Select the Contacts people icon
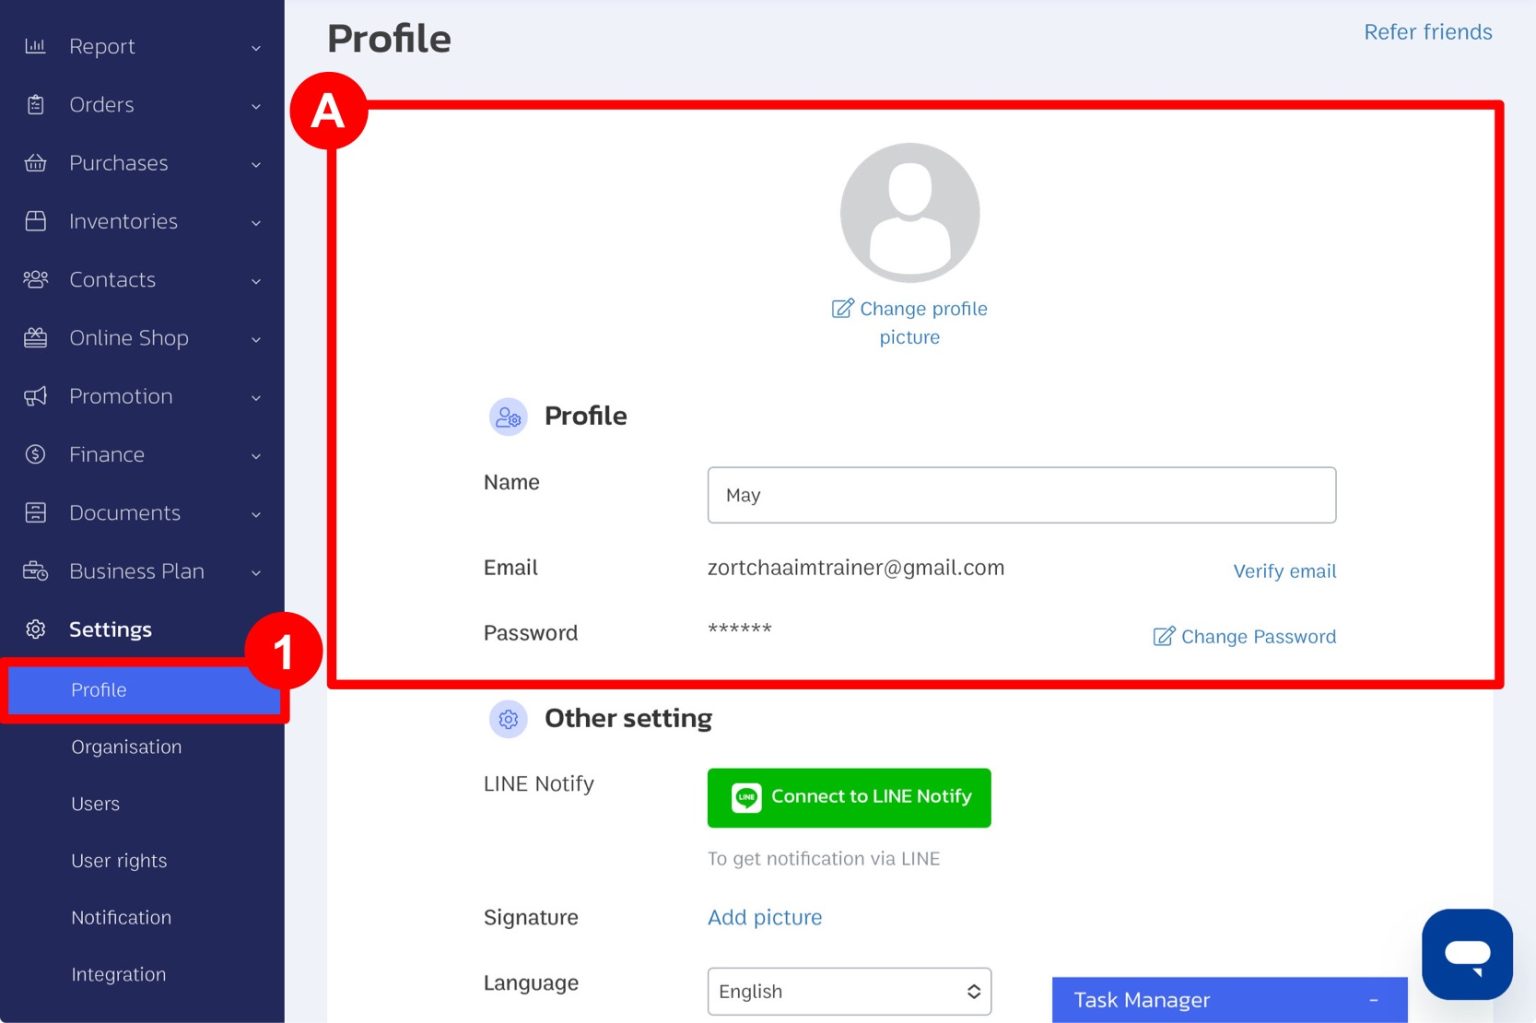 click(35, 280)
